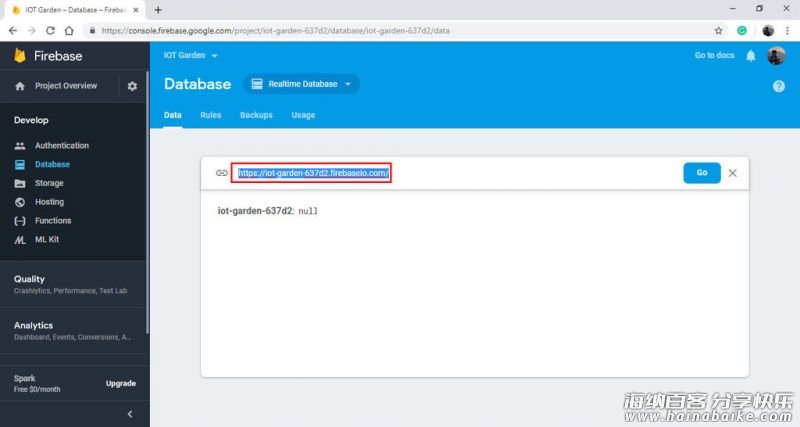Image resolution: width=800 pixels, height=427 pixels.
Task: Switch to the Data tab
Action: 172,115
